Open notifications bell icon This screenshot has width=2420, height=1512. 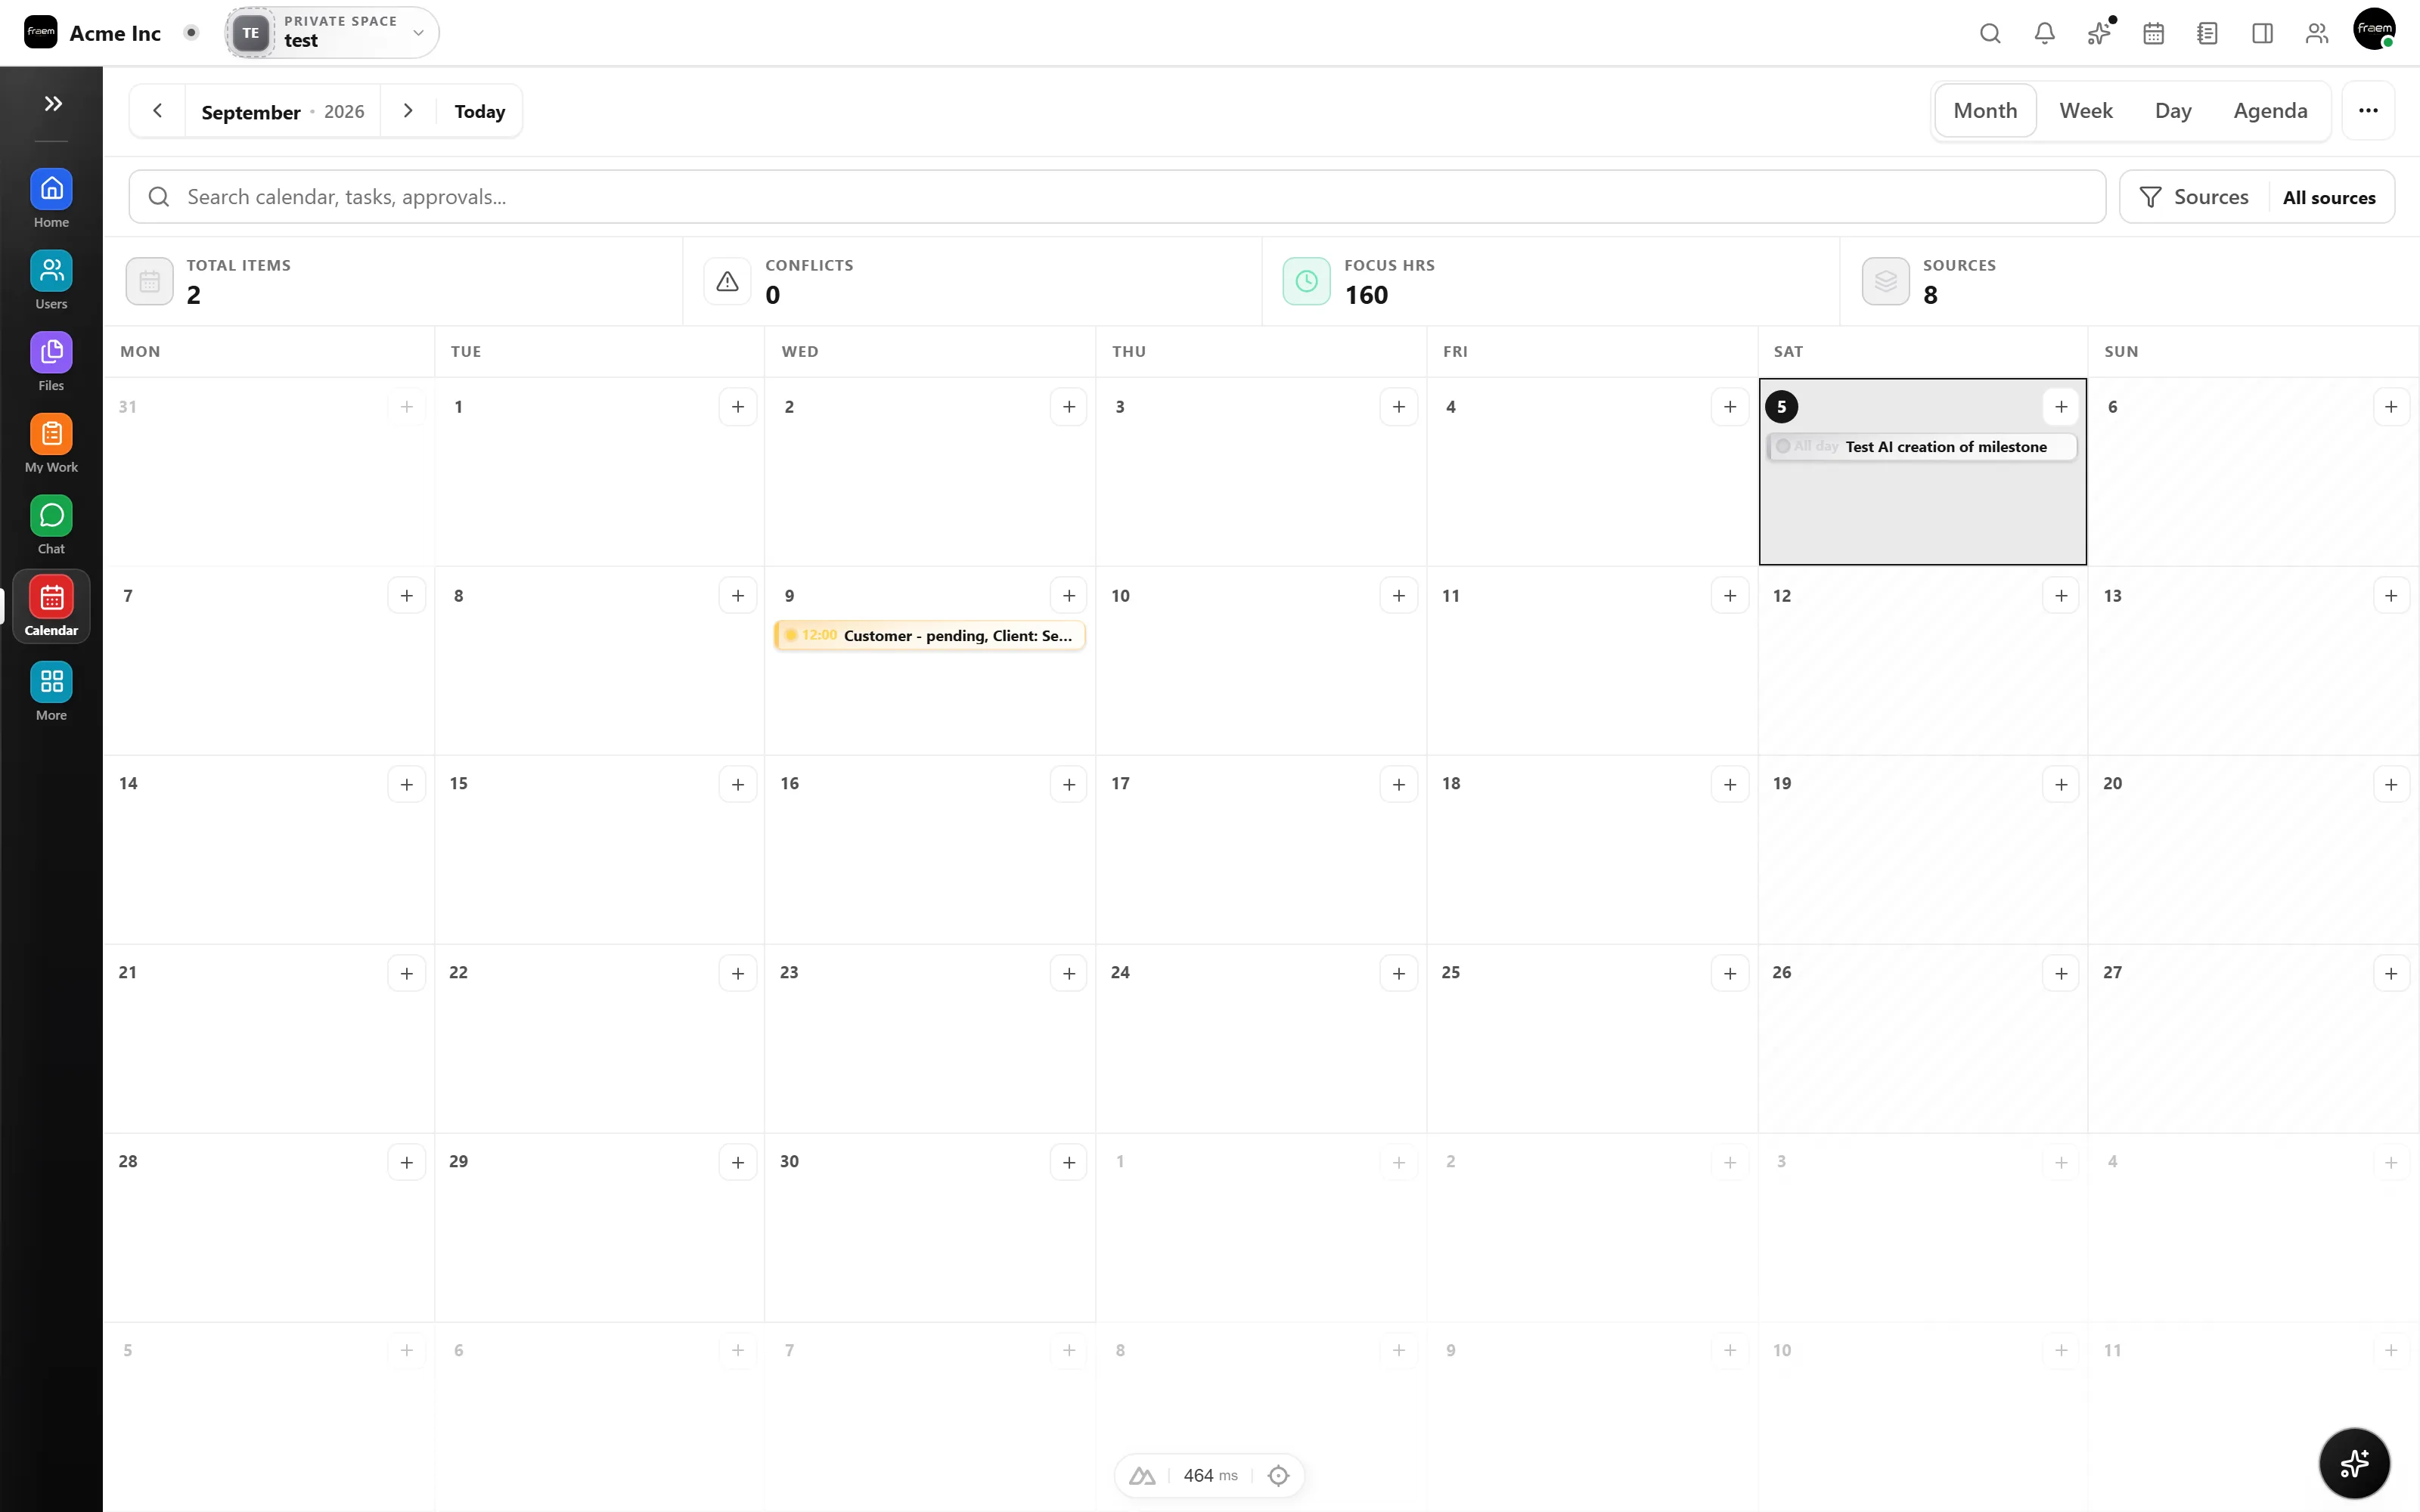2044,33
